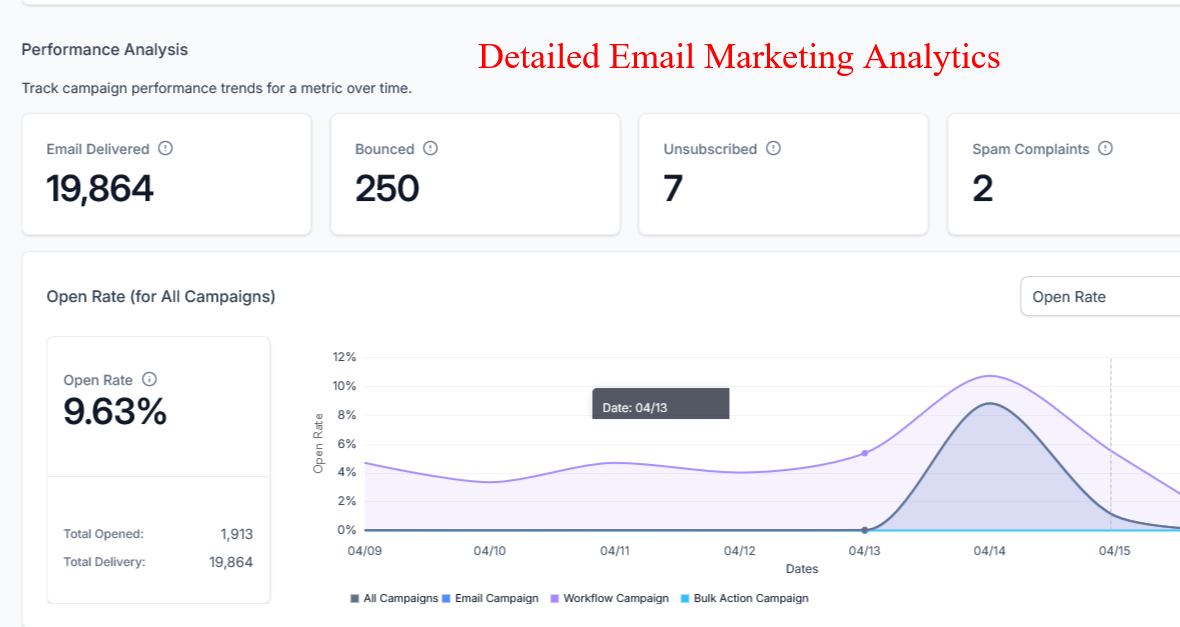The height and width of the screenshot is (627, 1180).
Task: Open the Unsubscribed info tooltip icon
Action: tap(774, 148)
